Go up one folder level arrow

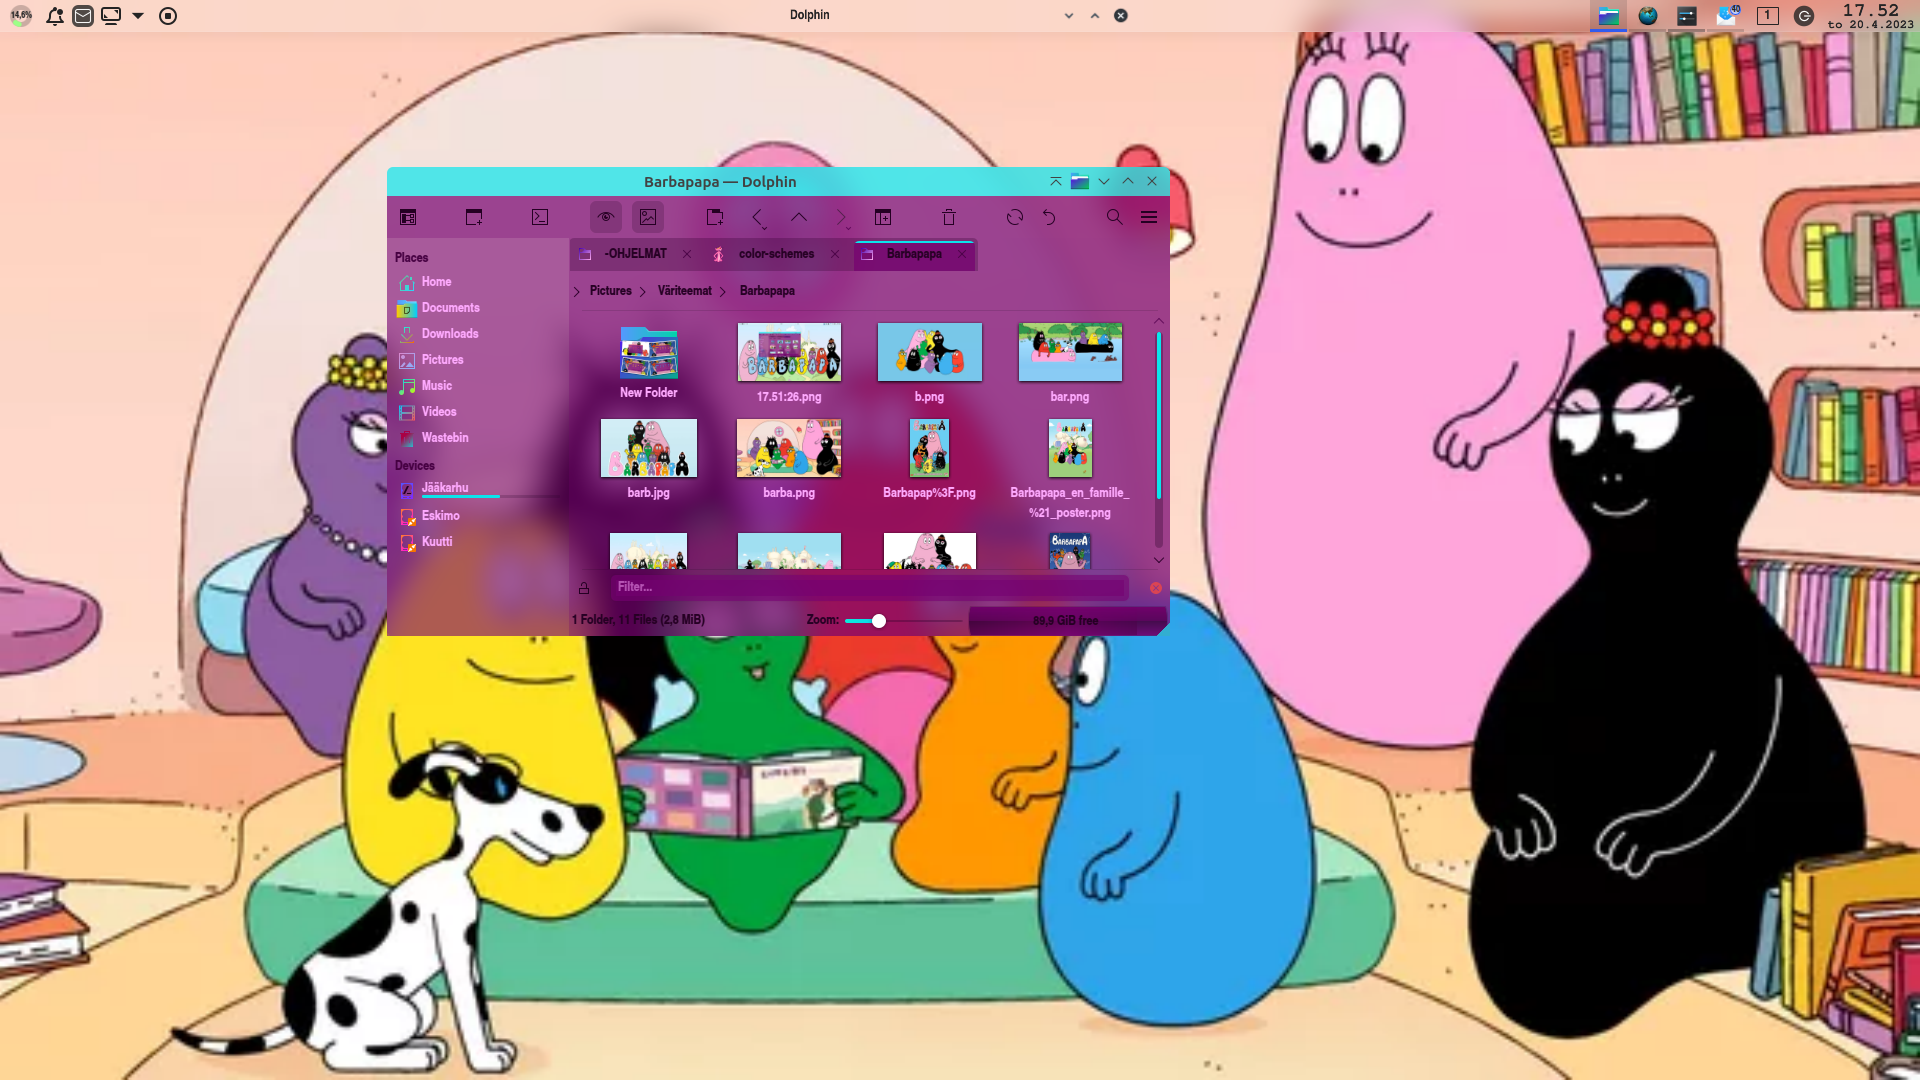[x=799, y=217]
